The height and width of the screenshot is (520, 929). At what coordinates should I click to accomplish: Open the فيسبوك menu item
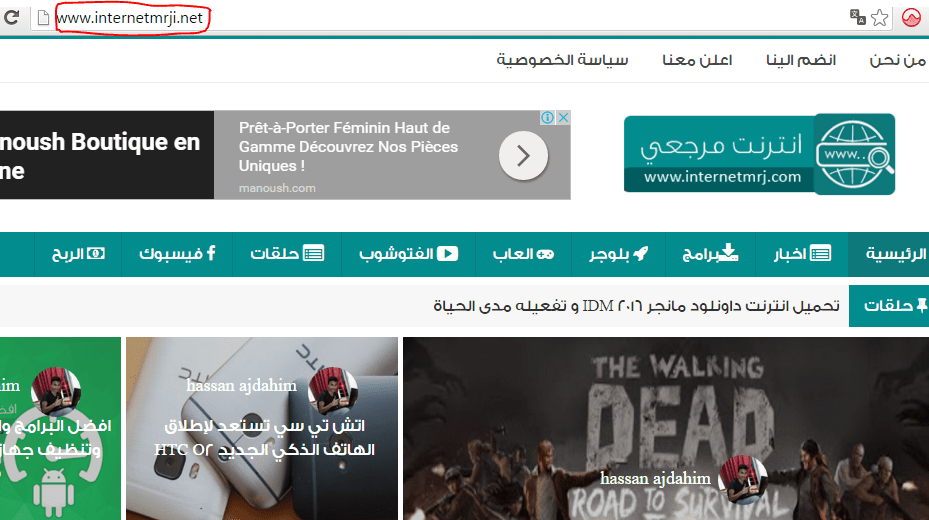point(177,254)
